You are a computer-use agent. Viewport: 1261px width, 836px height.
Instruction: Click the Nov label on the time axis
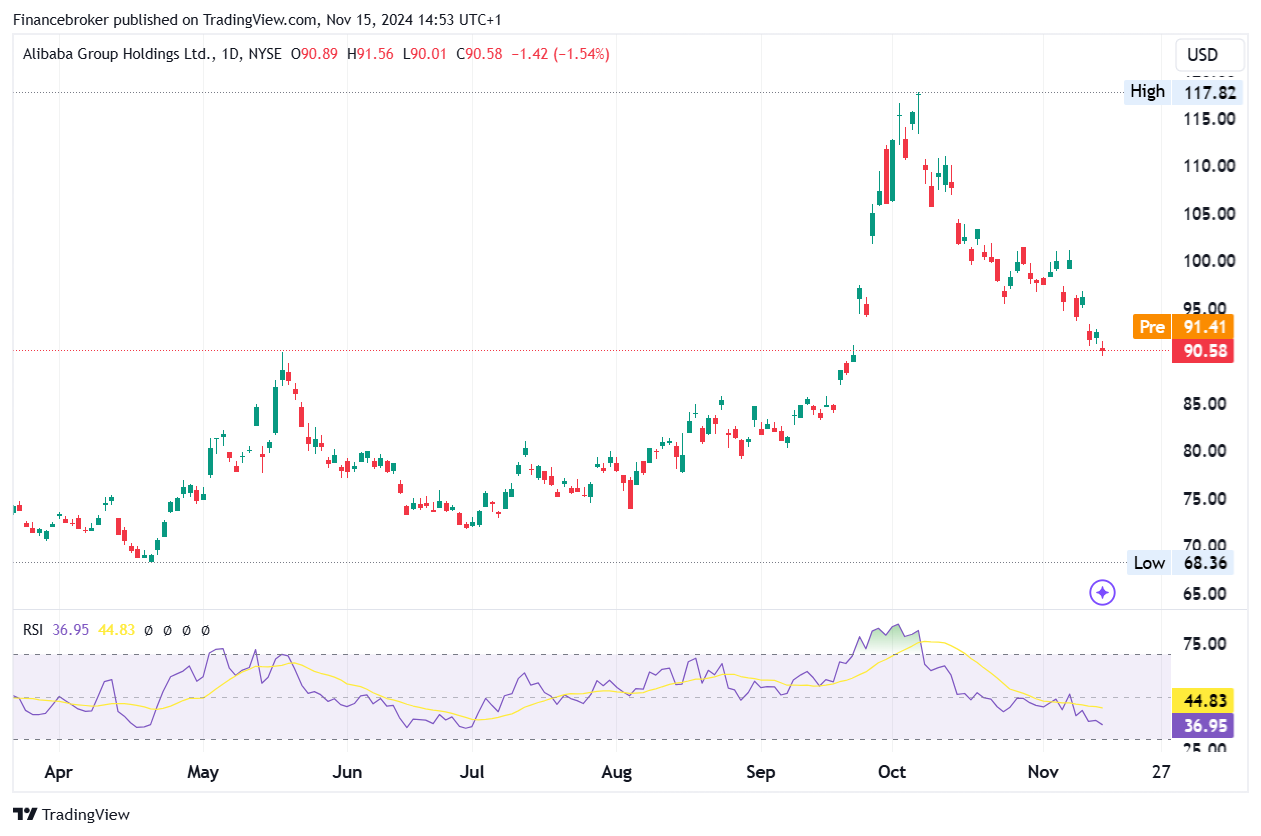(1043, 773)
